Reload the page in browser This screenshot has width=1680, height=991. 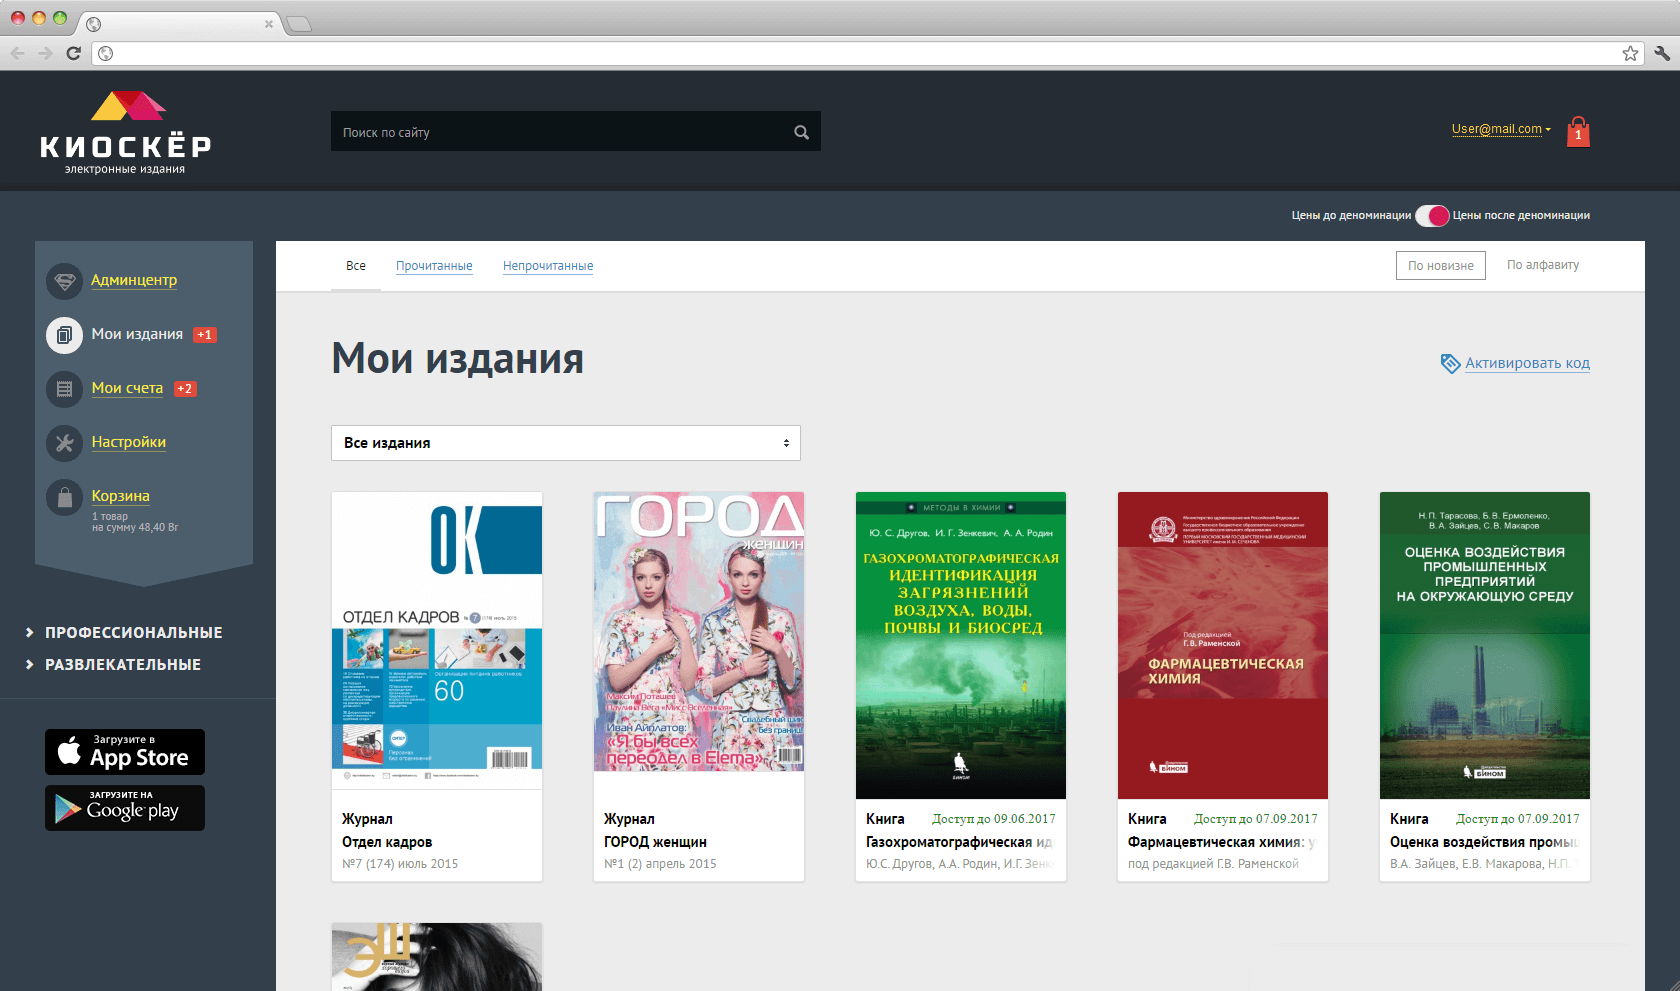pyautogui.click(x=73, y=53)
